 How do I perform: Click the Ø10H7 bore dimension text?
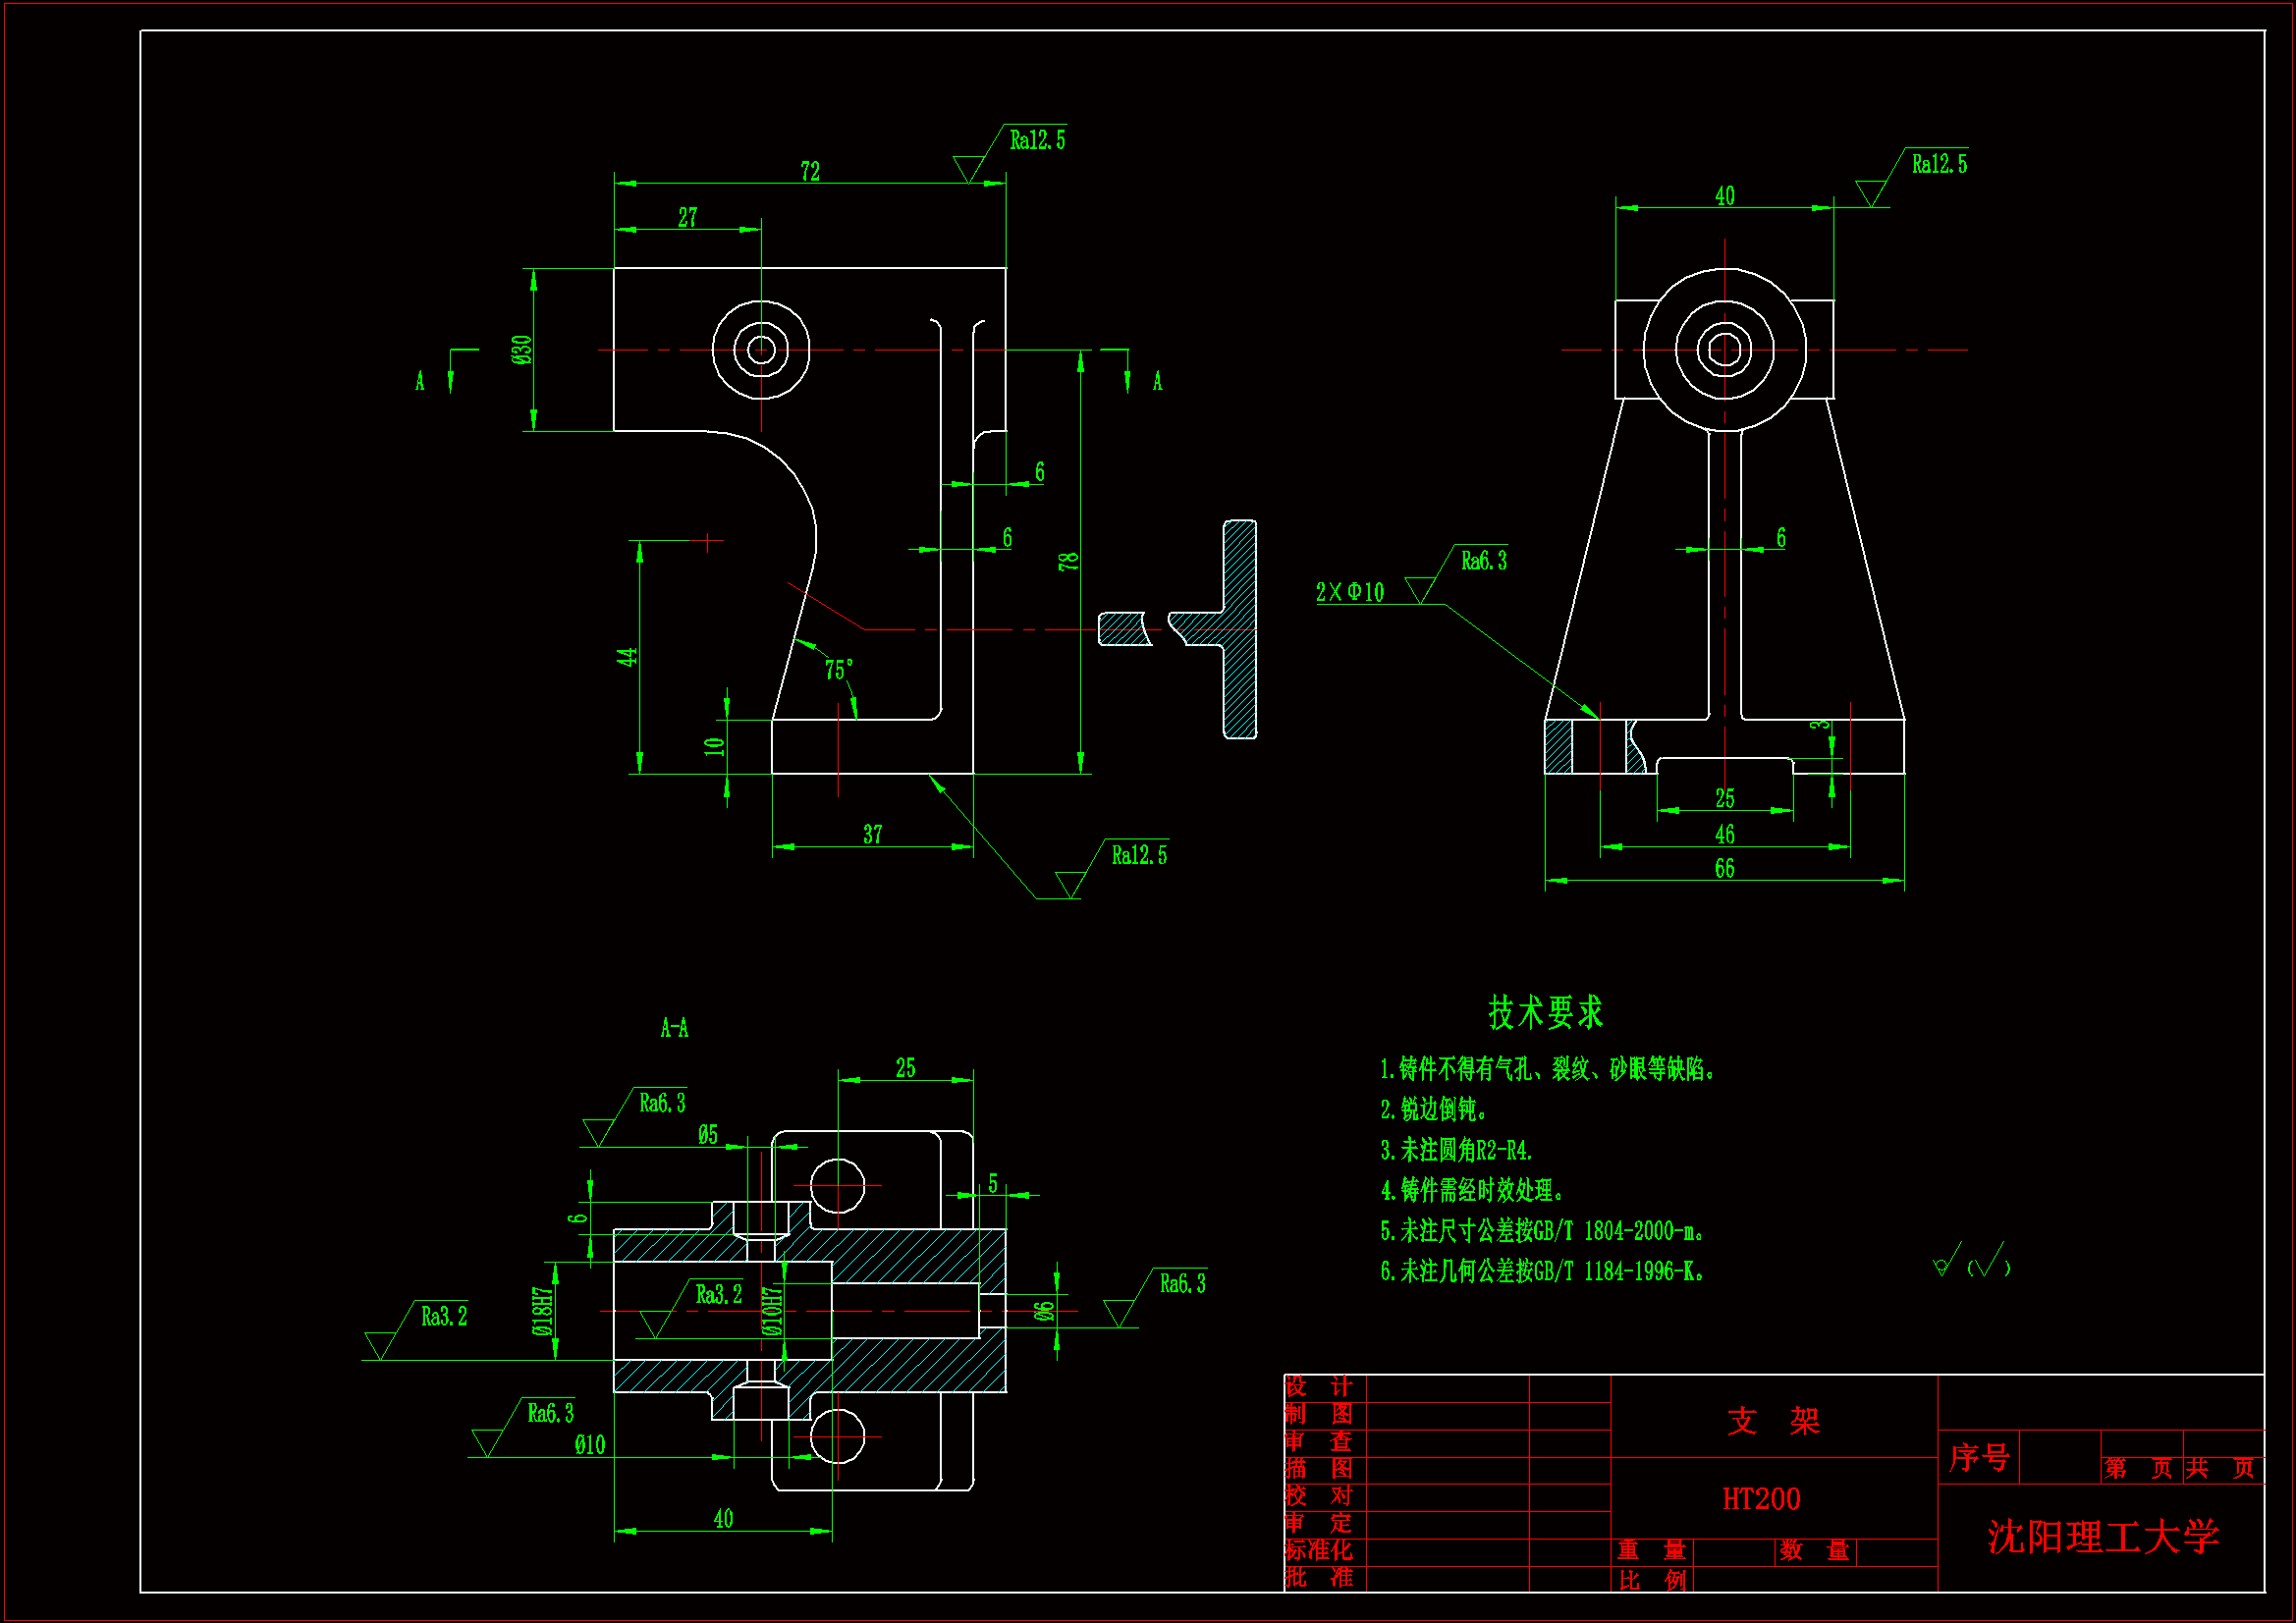coord(771,1312)
